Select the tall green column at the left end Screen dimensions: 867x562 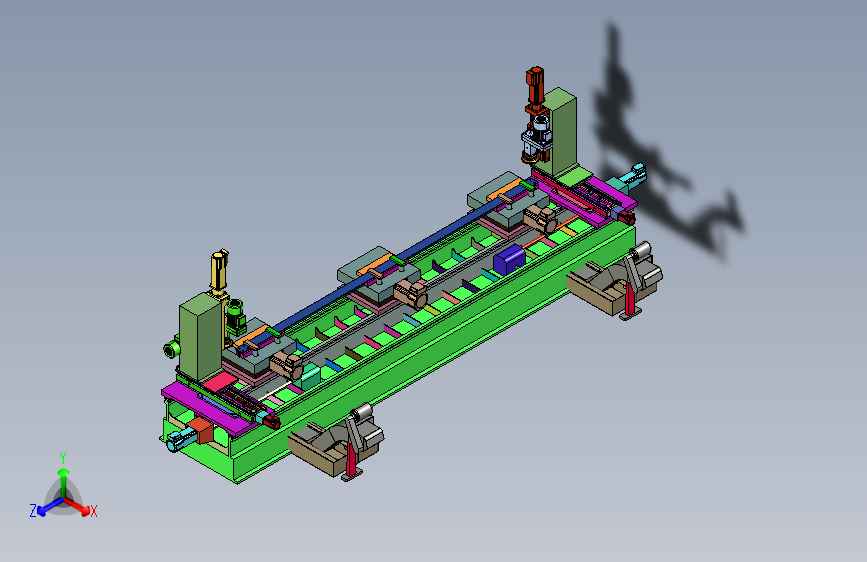pyautogui.click(x=200, y=336)
